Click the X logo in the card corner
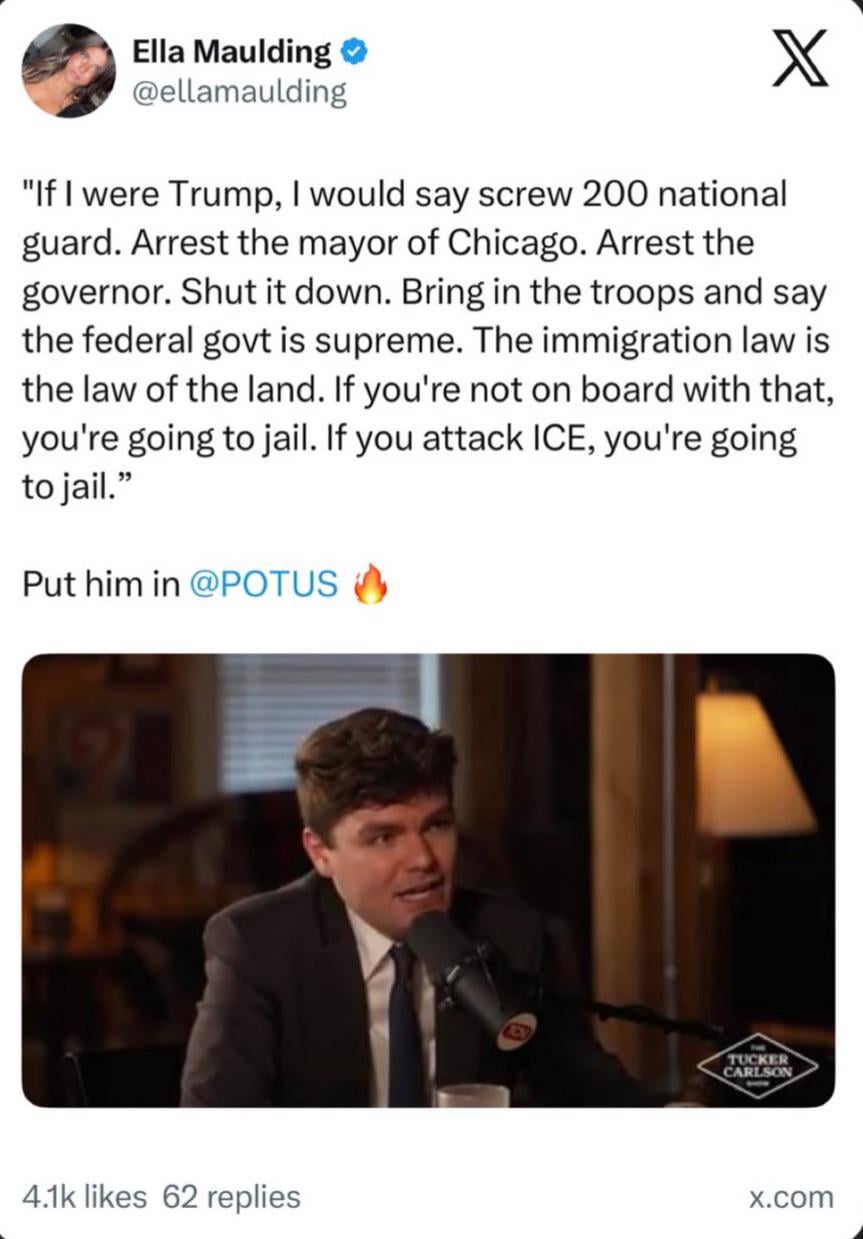The width and height of the screenshot is (863, 1239). (799, 59)
